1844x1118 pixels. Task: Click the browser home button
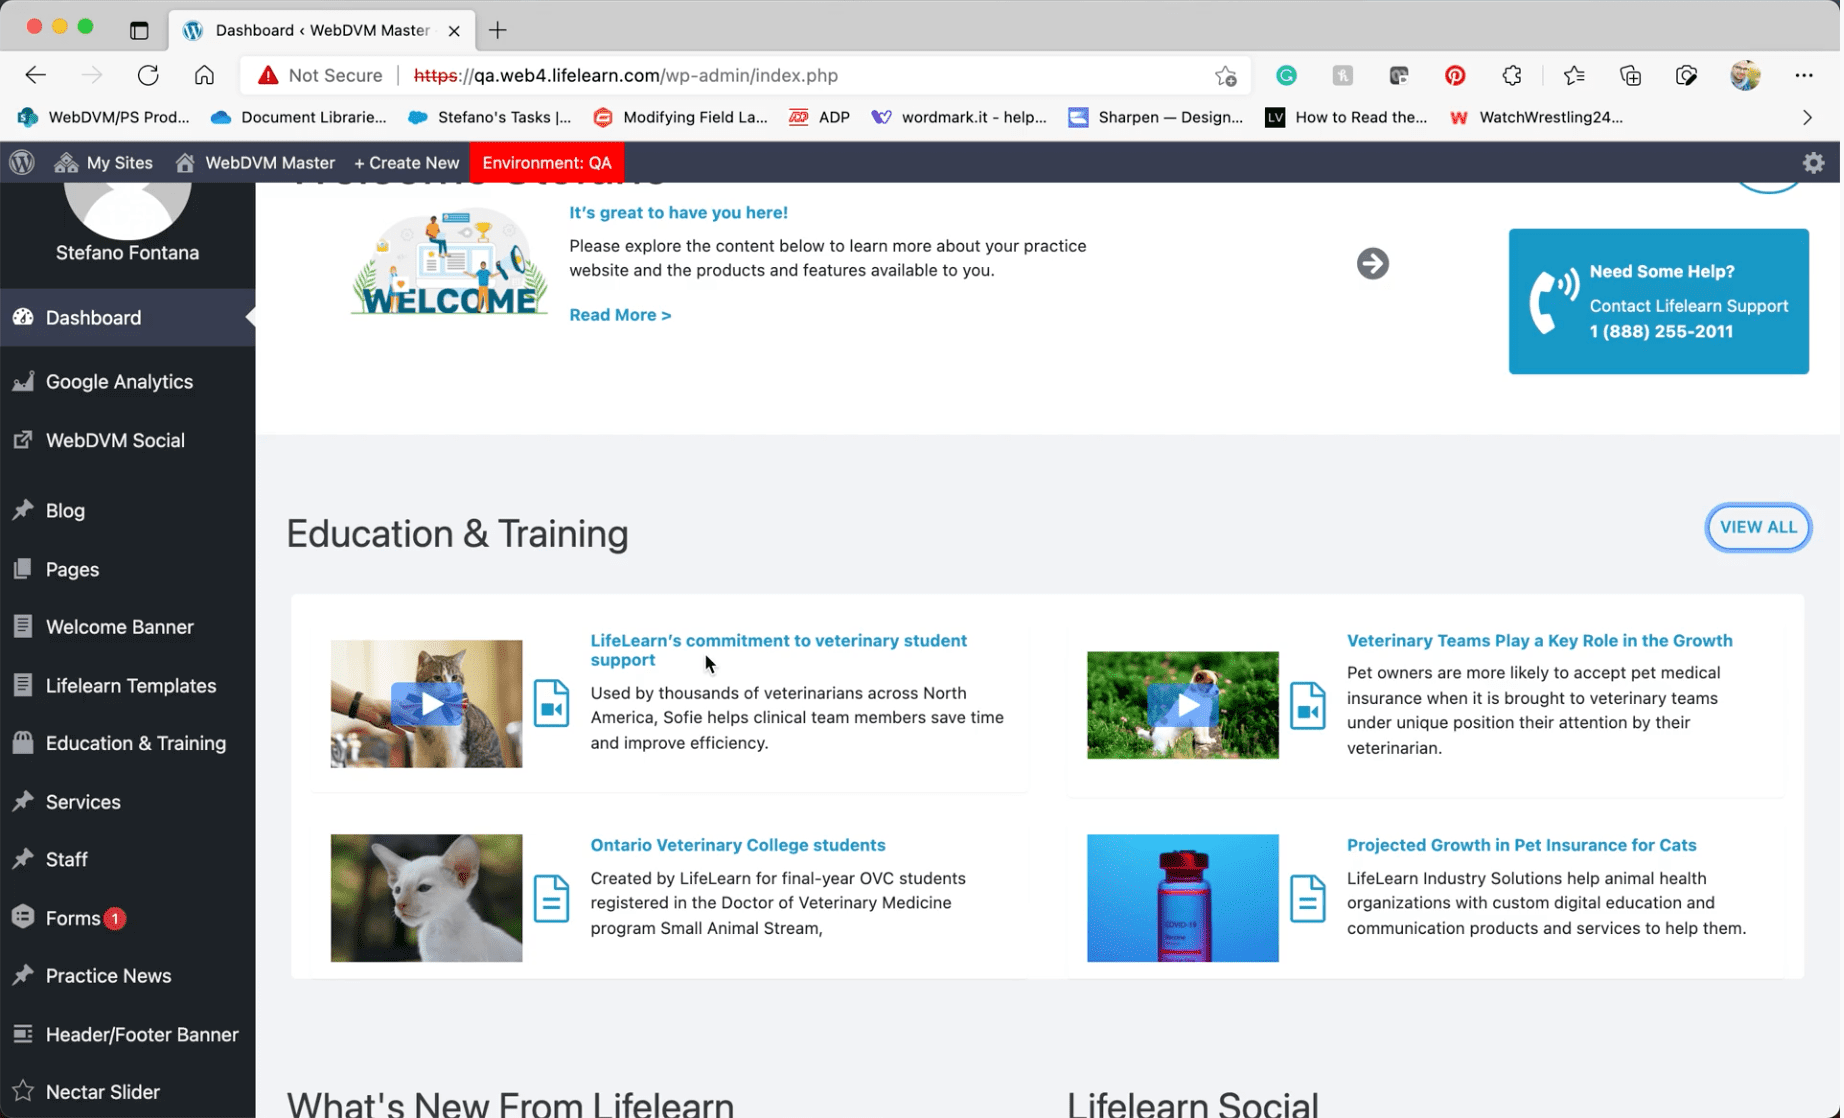tap(204, 75)
